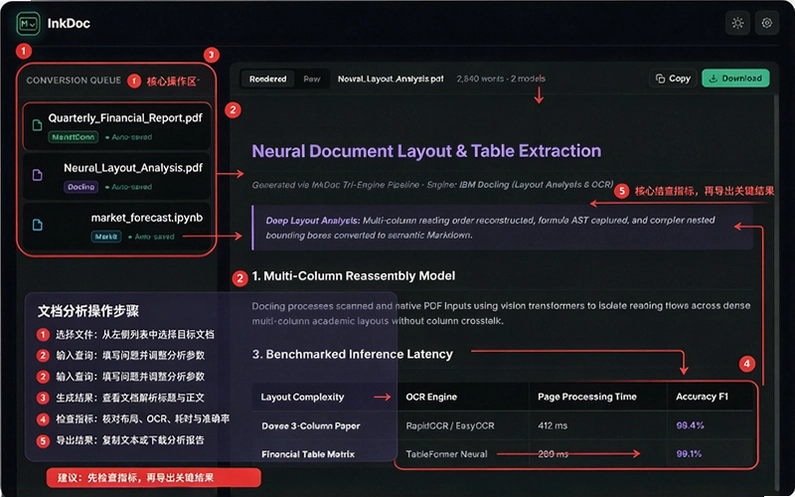Click the InkDoc markdown logo icon
The height and width of the screenshot is (497, 795).
pos(28,23)
